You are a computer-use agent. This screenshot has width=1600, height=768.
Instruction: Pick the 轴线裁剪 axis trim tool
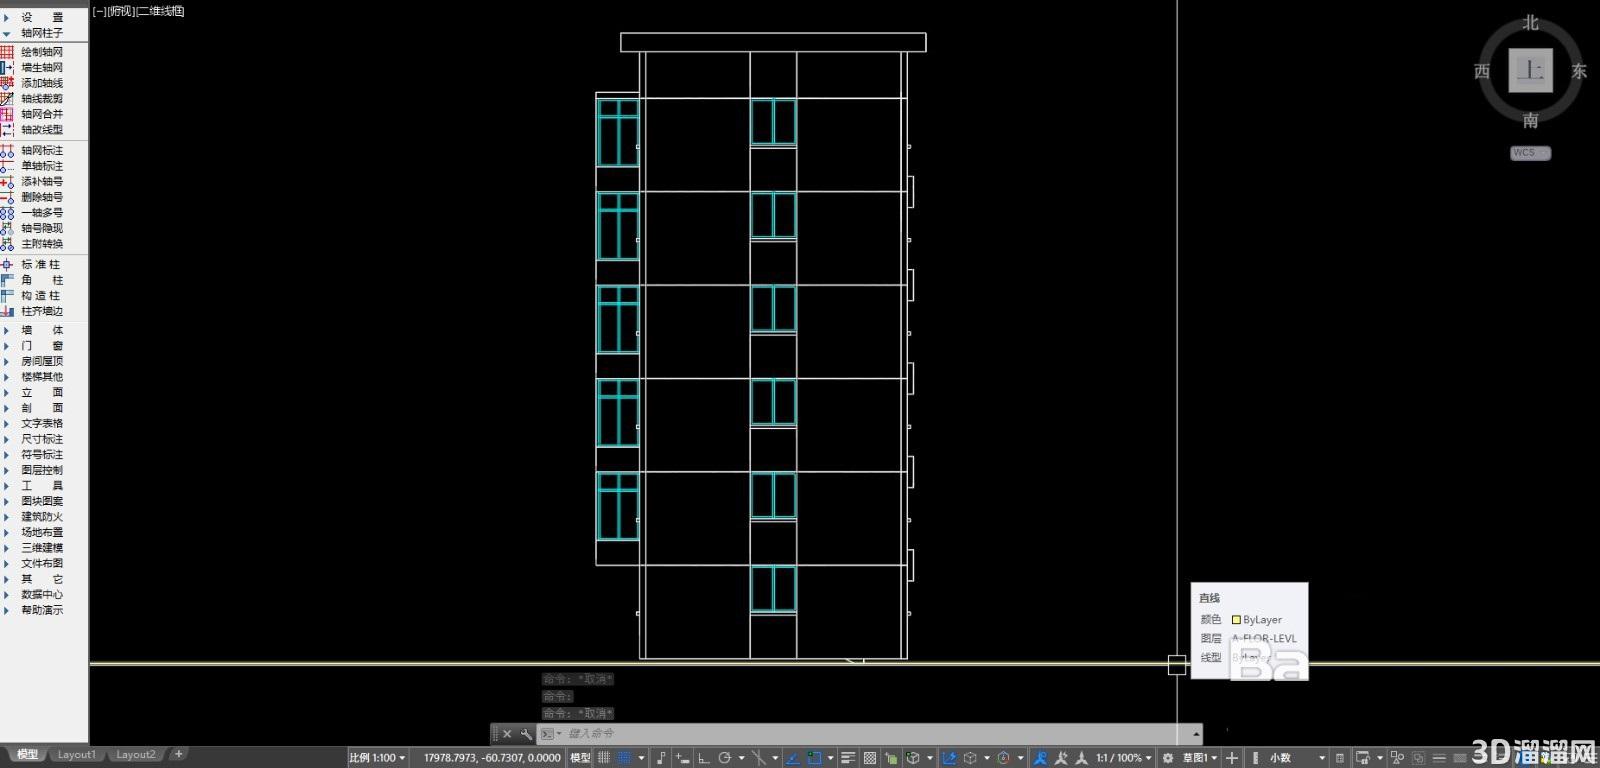pos(41,98)
